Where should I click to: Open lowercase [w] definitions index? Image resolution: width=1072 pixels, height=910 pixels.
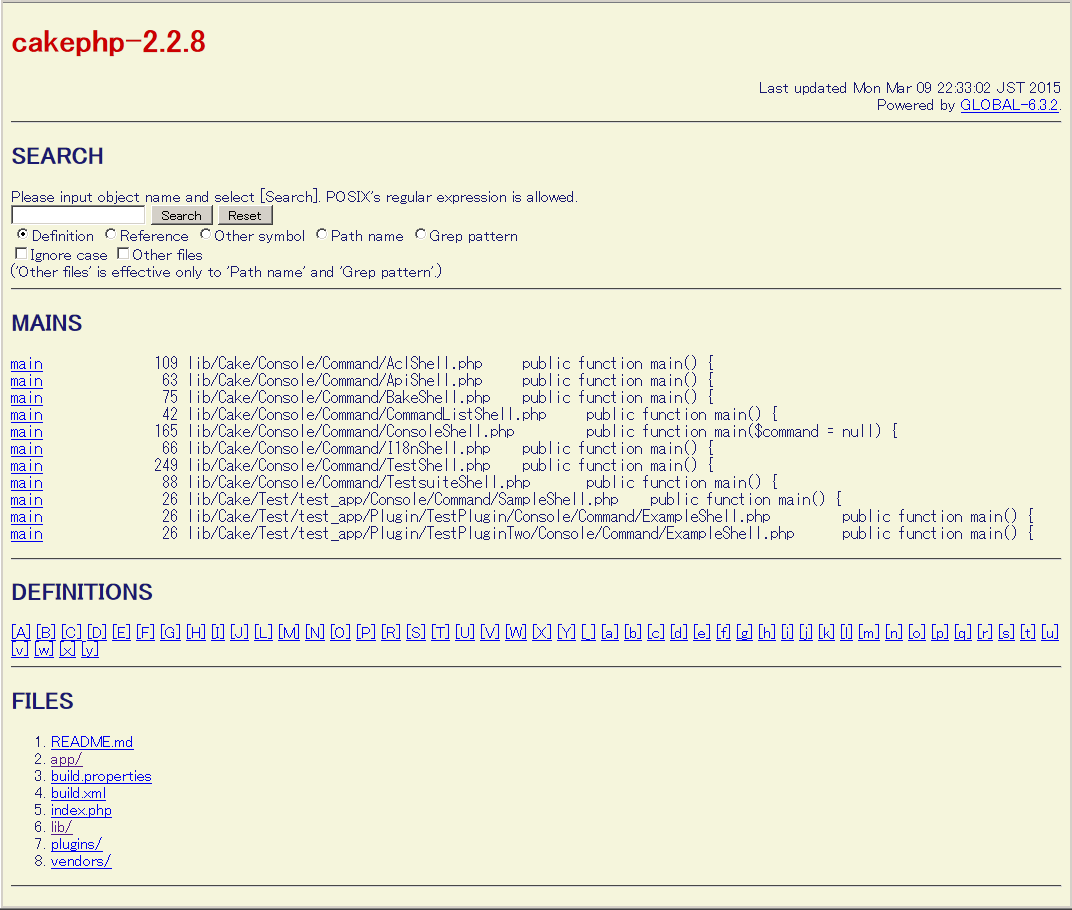[44, 650]
